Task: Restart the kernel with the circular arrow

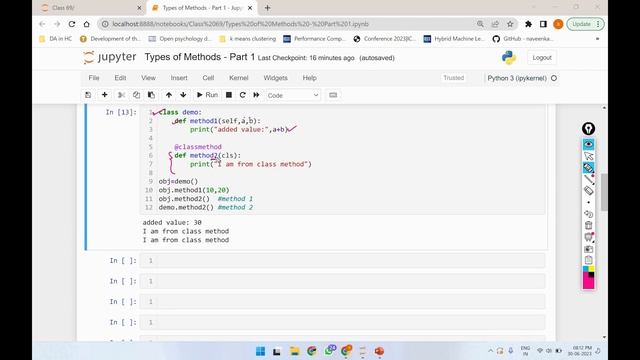Action: [x=242, y=95]
